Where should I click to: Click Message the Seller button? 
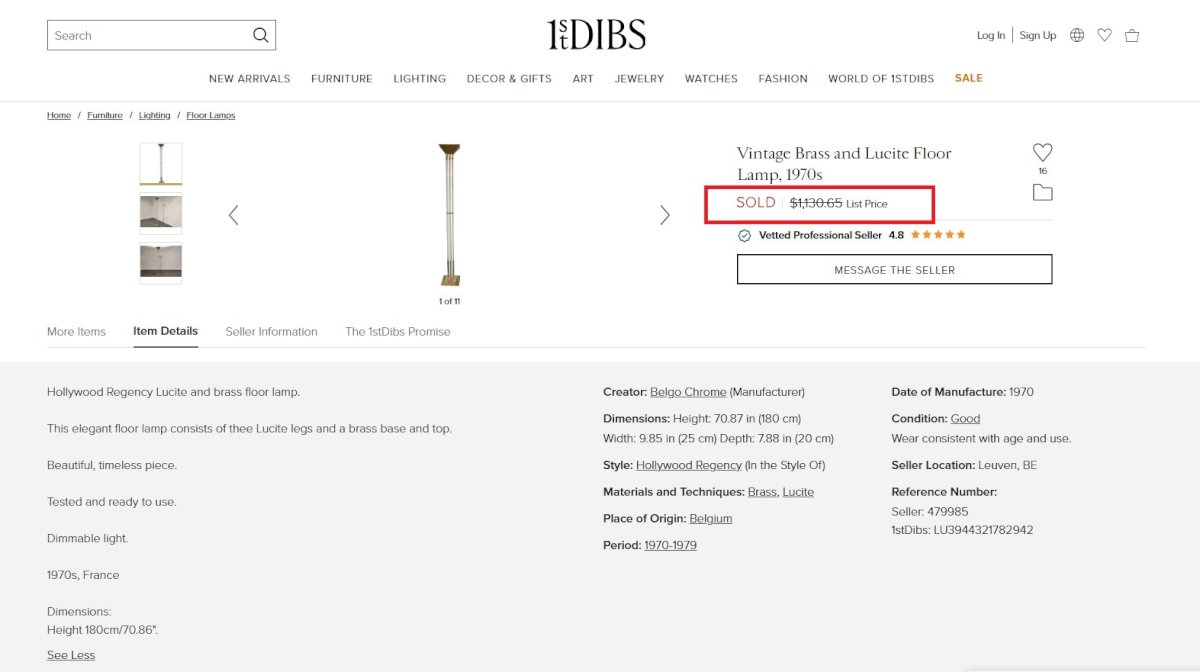(894, 270)
